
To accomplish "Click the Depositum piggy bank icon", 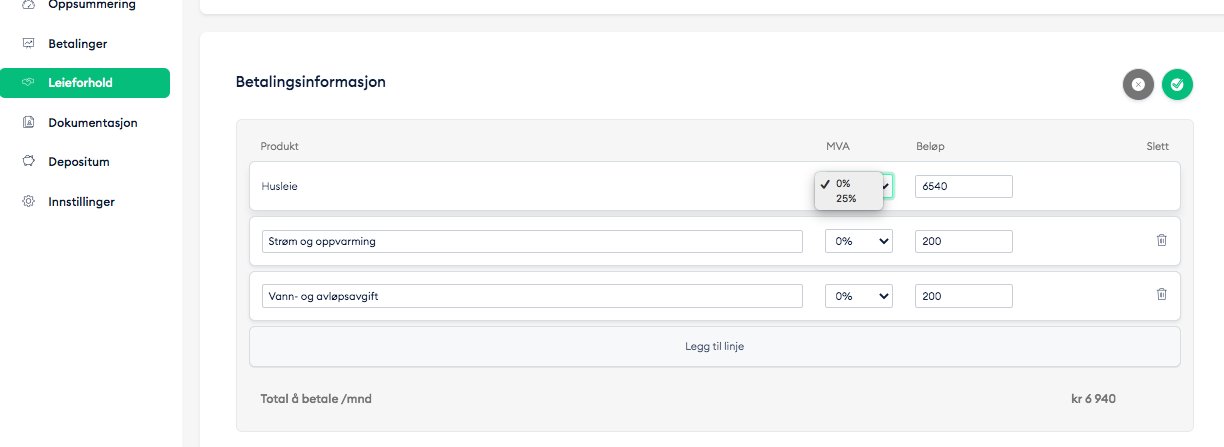I will point(29,162).
